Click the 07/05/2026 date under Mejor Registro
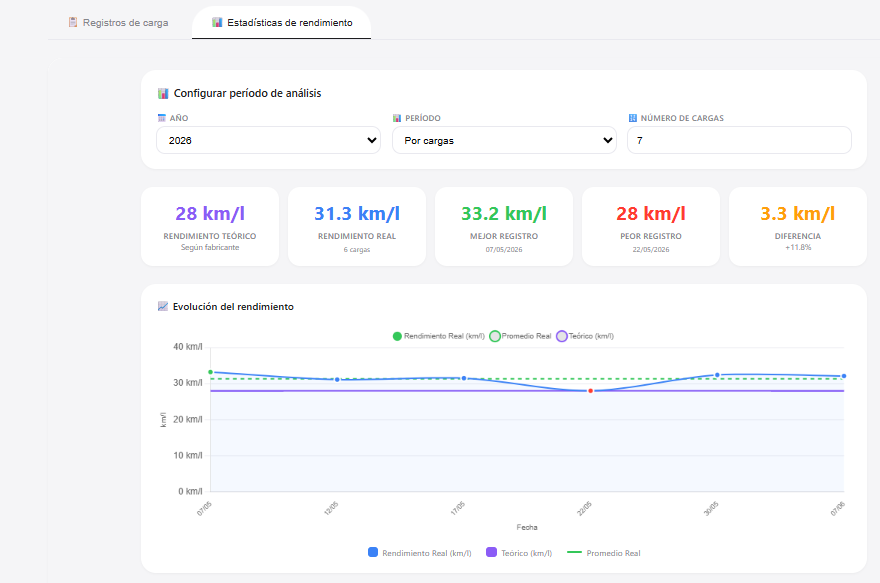Image resolution: width=880 pixels, height=583 pixels. click(x=504, y=250)
